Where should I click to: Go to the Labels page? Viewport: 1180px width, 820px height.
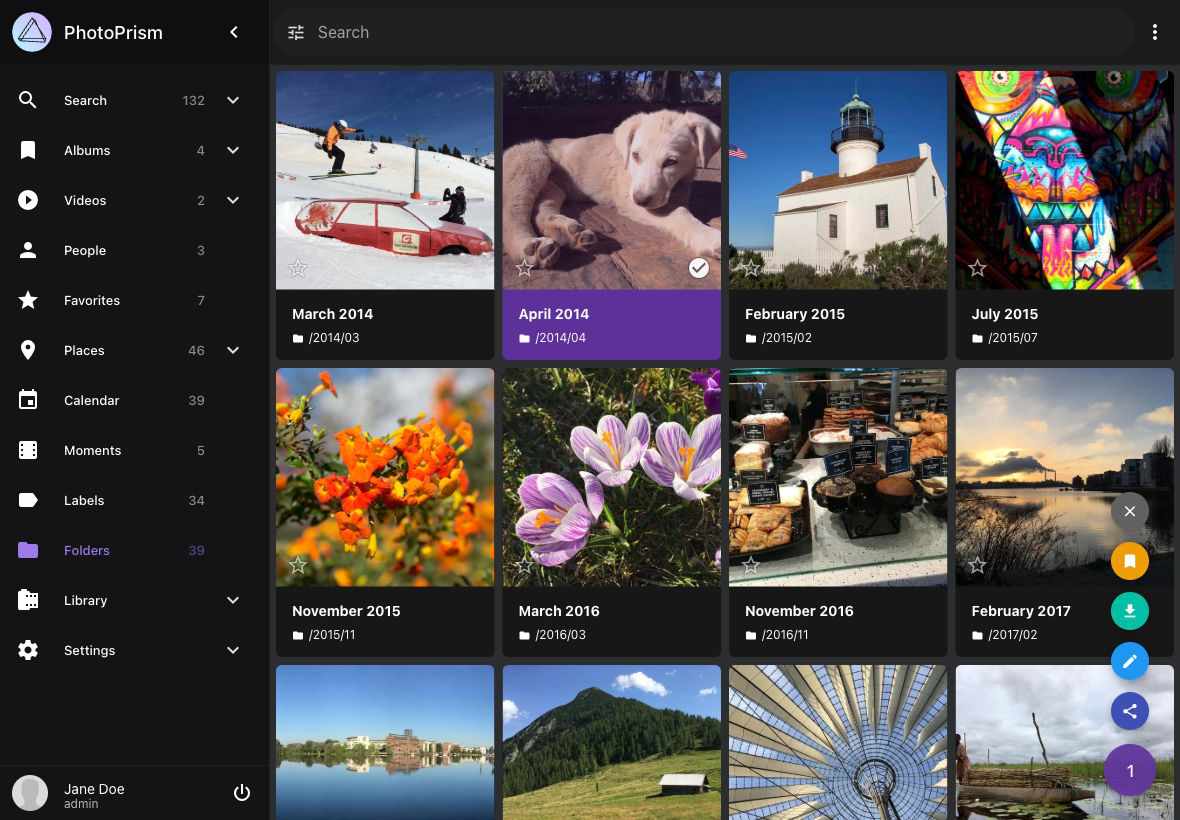pyautogui.click(x=84, y=500)
